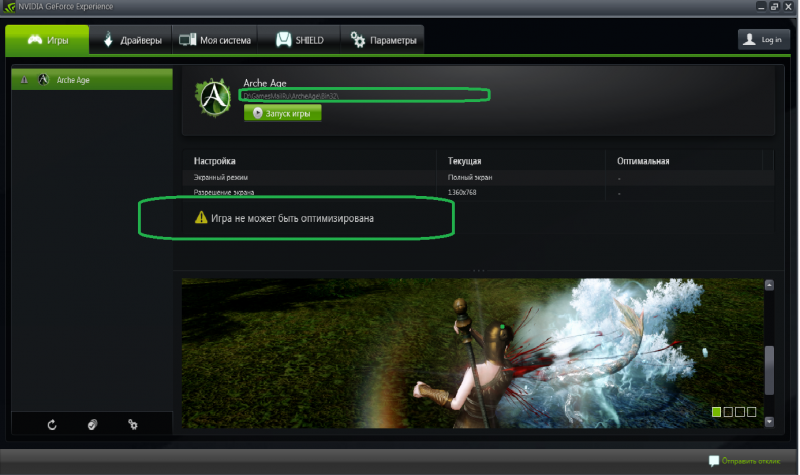Click the Arche Age install path text
This screenshot has width=800, height=475.
[291, 96]
